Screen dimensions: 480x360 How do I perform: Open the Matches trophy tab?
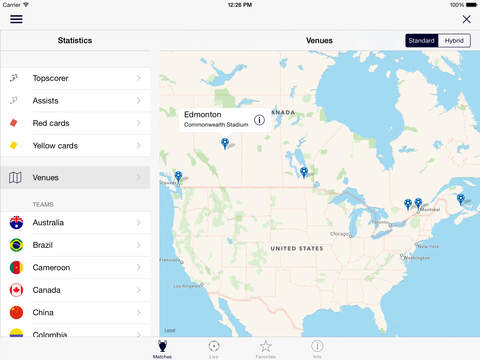pyautogui.click(x=162, y=349)
